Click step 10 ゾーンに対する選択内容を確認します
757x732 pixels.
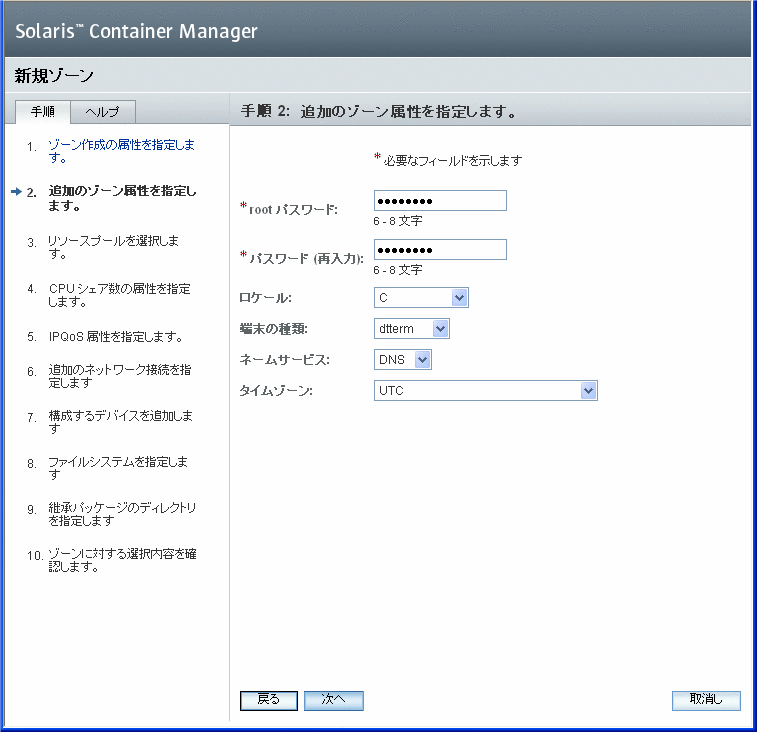pos(122,560)
